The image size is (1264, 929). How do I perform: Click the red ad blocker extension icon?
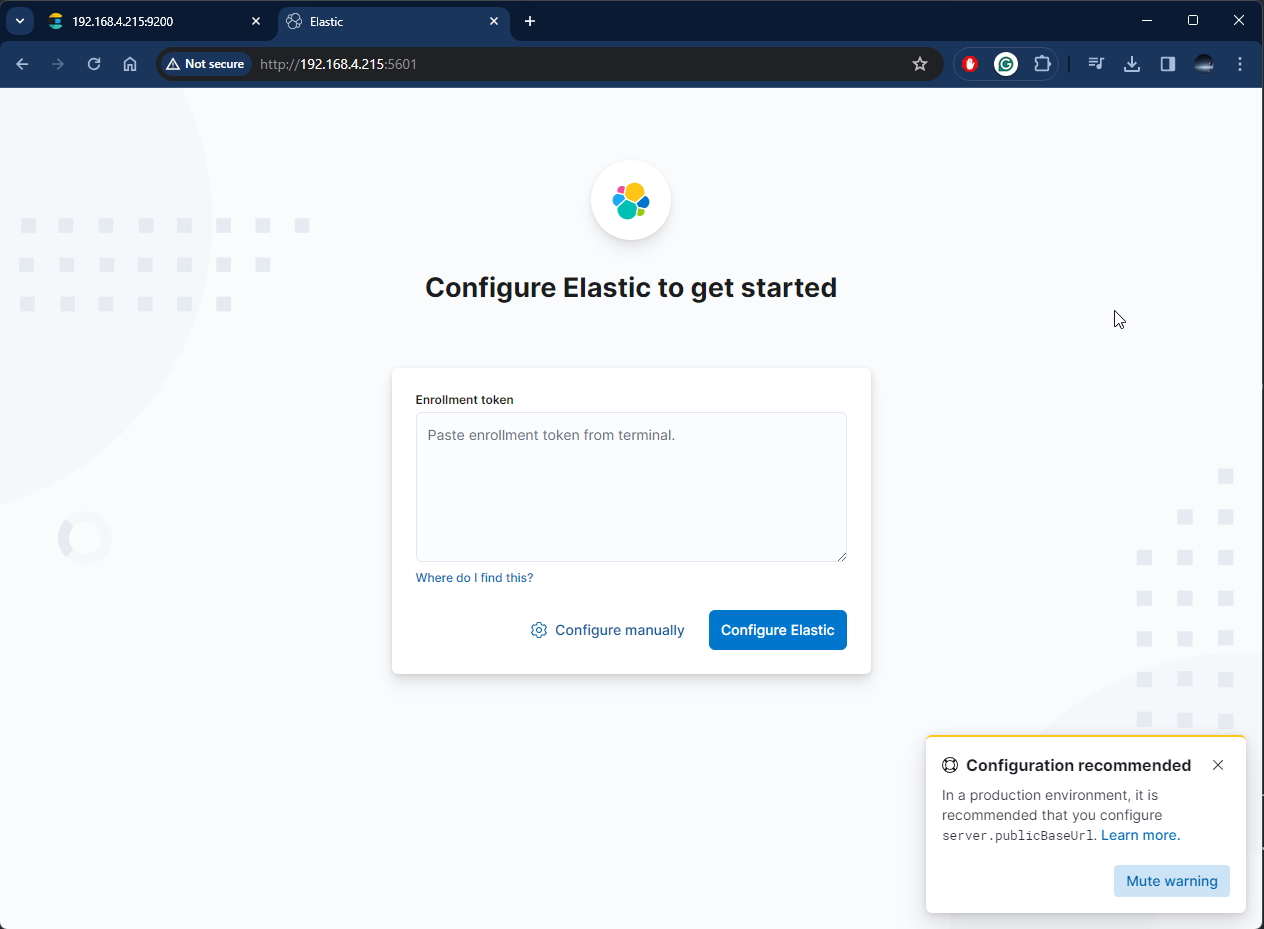(x=970, y=64)
